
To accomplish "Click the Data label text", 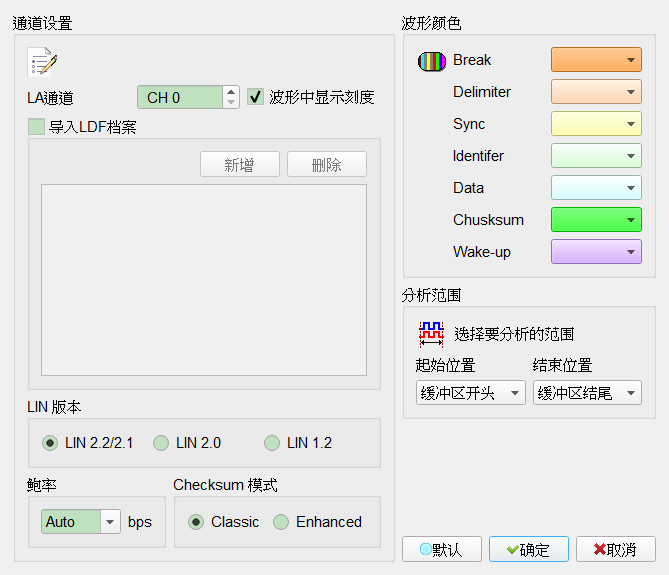I will point(468,188).
